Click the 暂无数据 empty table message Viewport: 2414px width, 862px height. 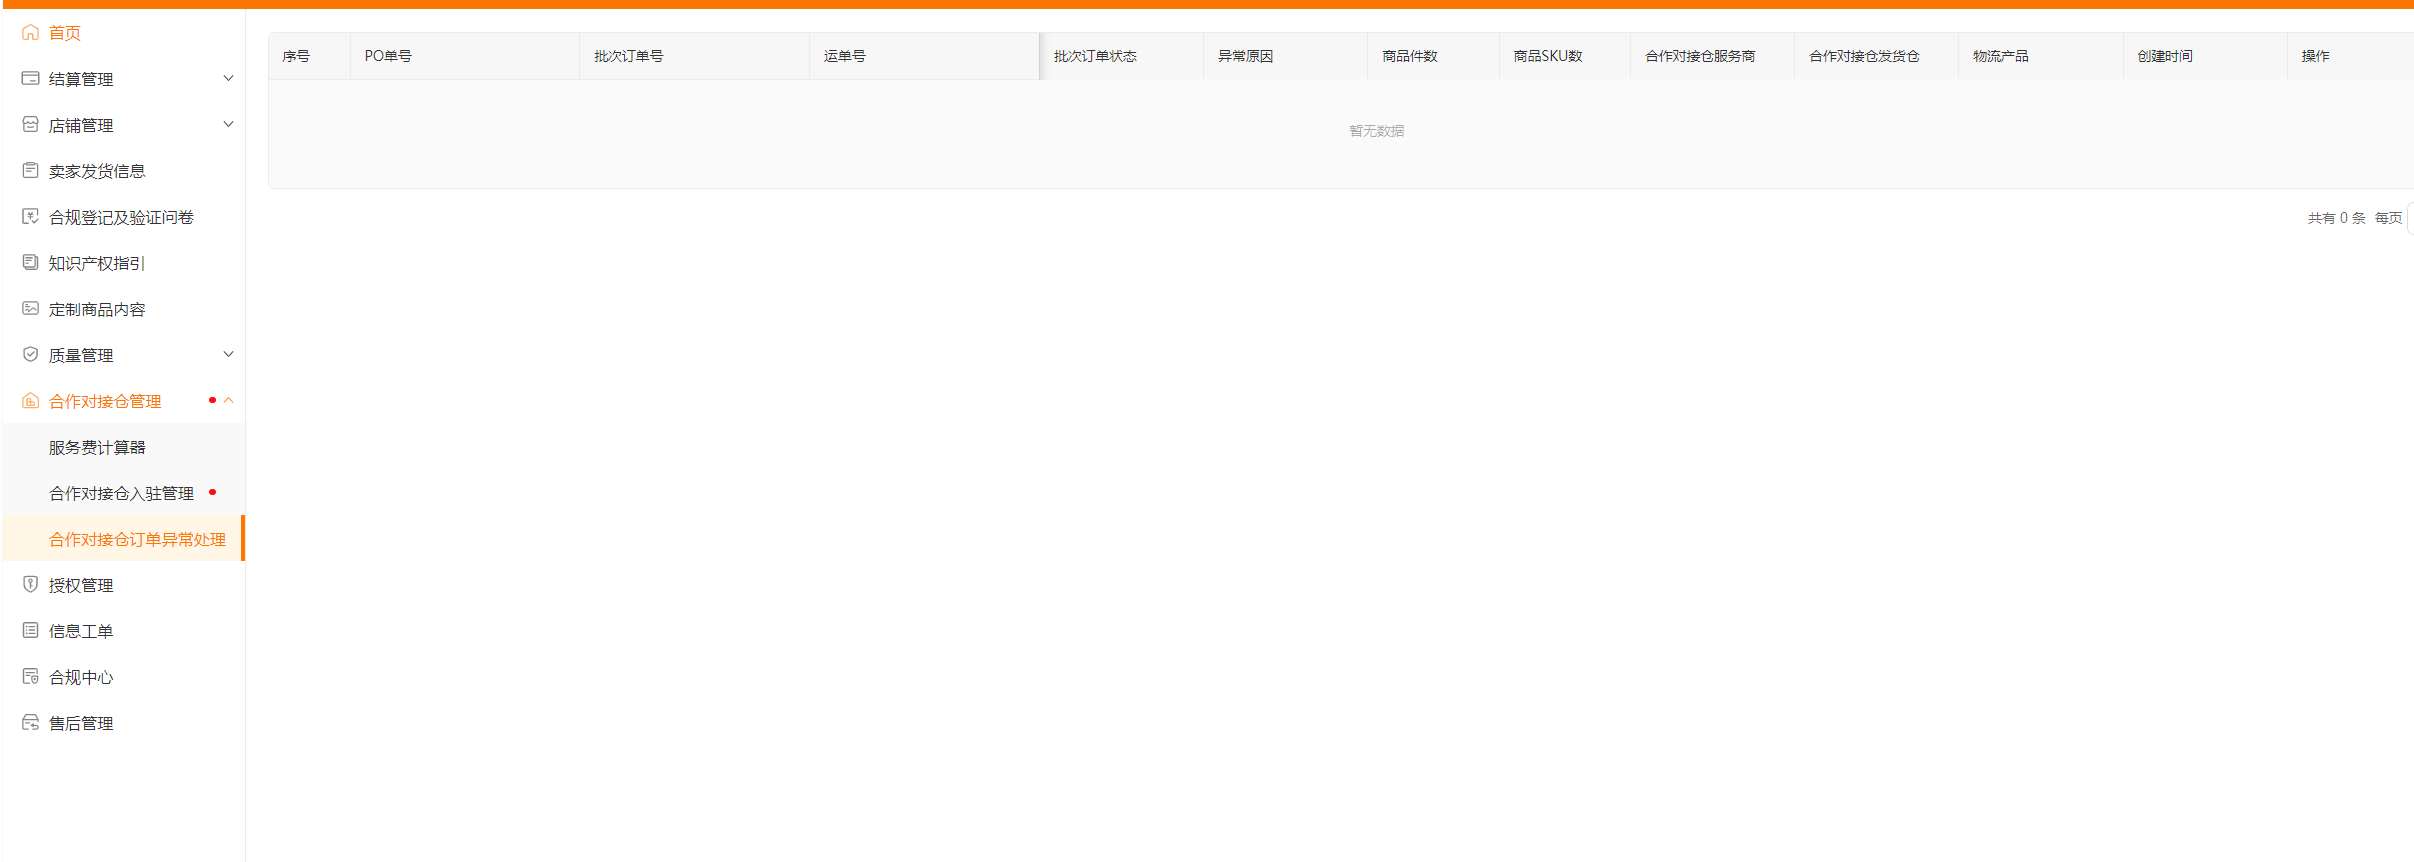1376,131
